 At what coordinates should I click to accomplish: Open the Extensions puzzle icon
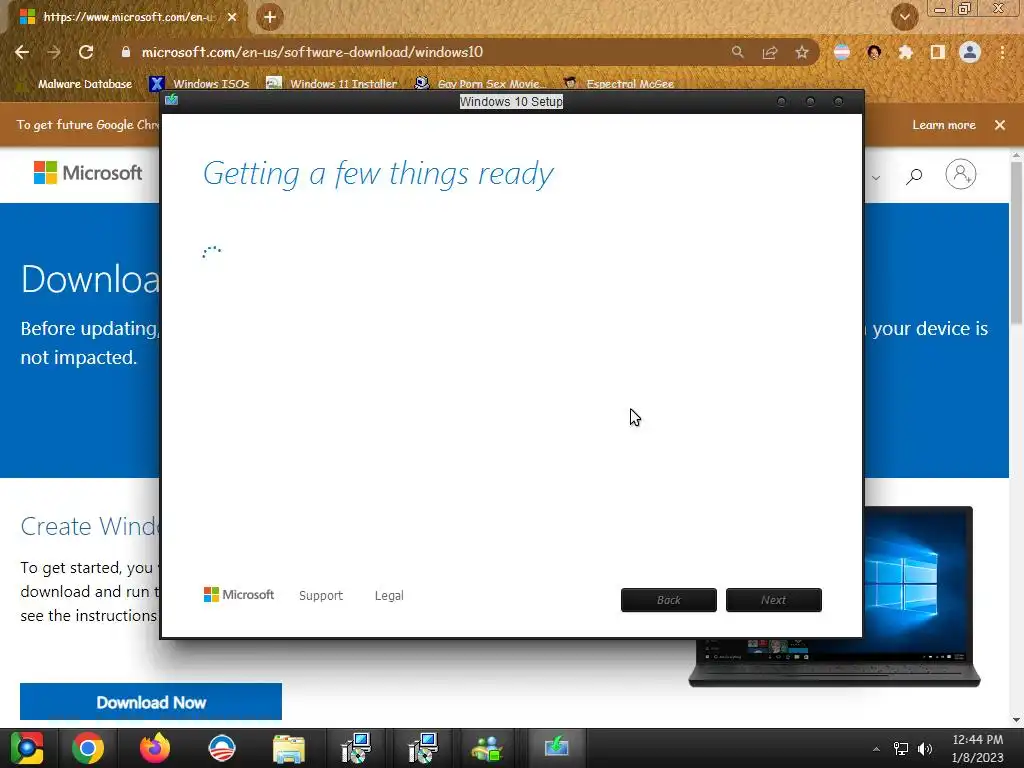[x=906, y=52]
